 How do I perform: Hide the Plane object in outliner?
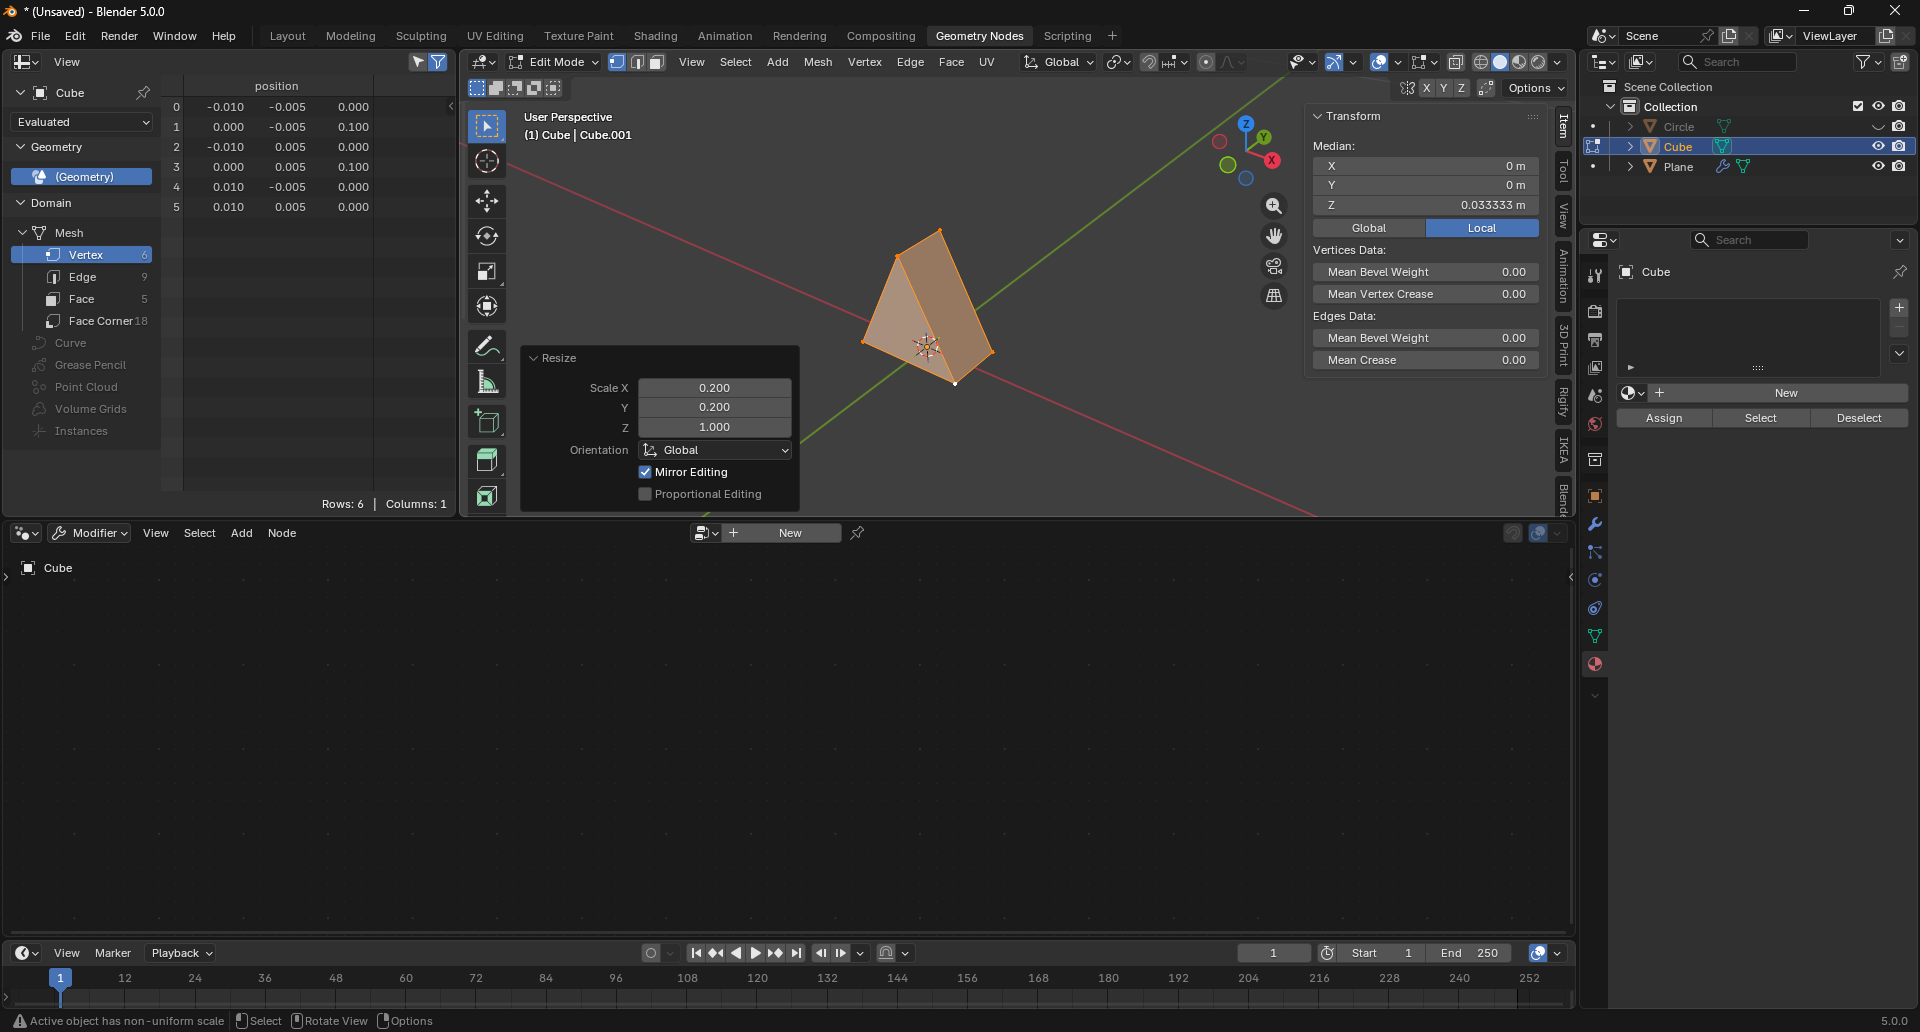tap(1878, 167)
